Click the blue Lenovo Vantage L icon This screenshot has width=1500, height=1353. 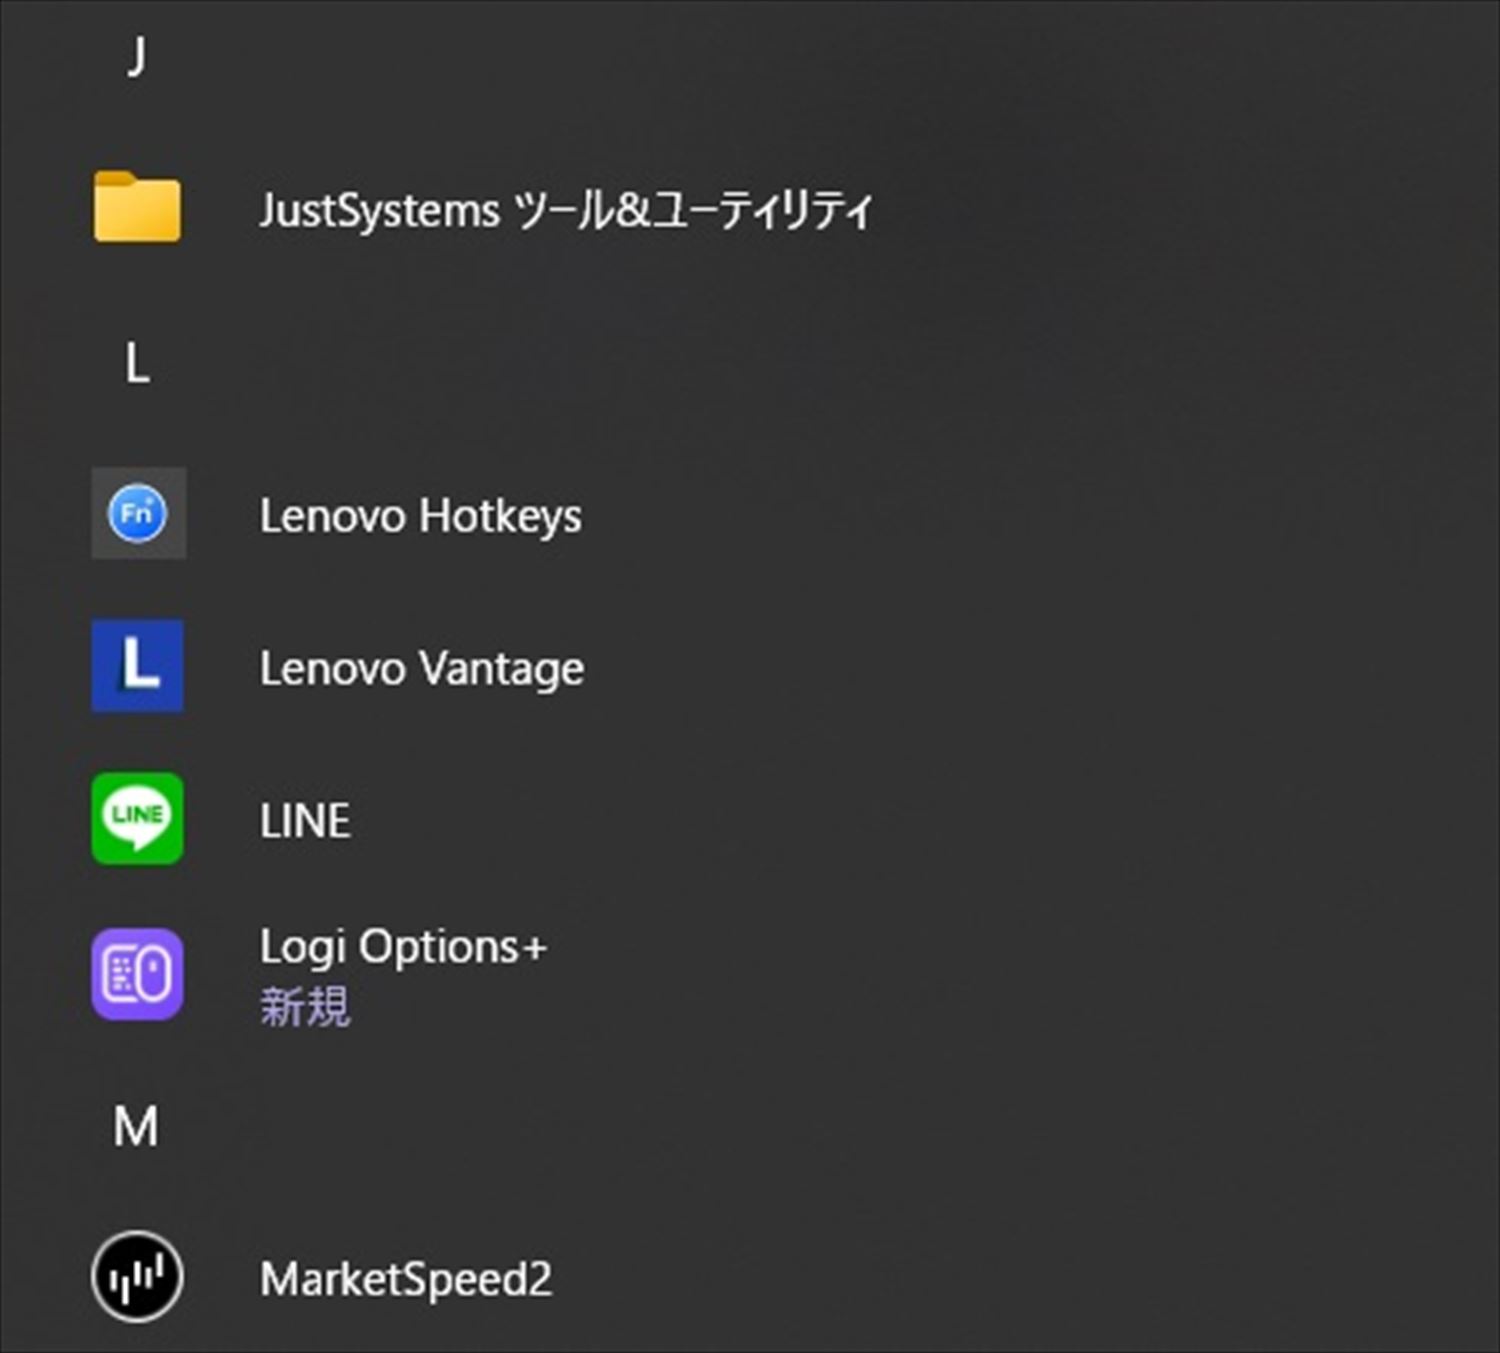pos(137,666)
